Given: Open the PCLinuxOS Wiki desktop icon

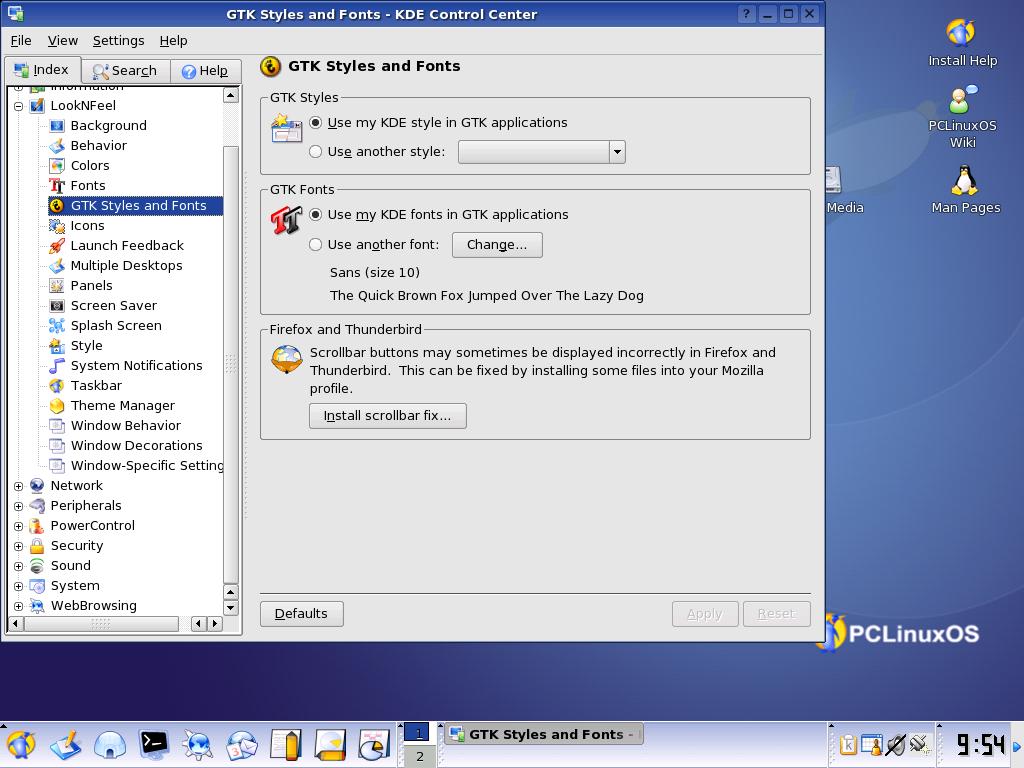Looking at the screenshot, I should pos(961,99).
